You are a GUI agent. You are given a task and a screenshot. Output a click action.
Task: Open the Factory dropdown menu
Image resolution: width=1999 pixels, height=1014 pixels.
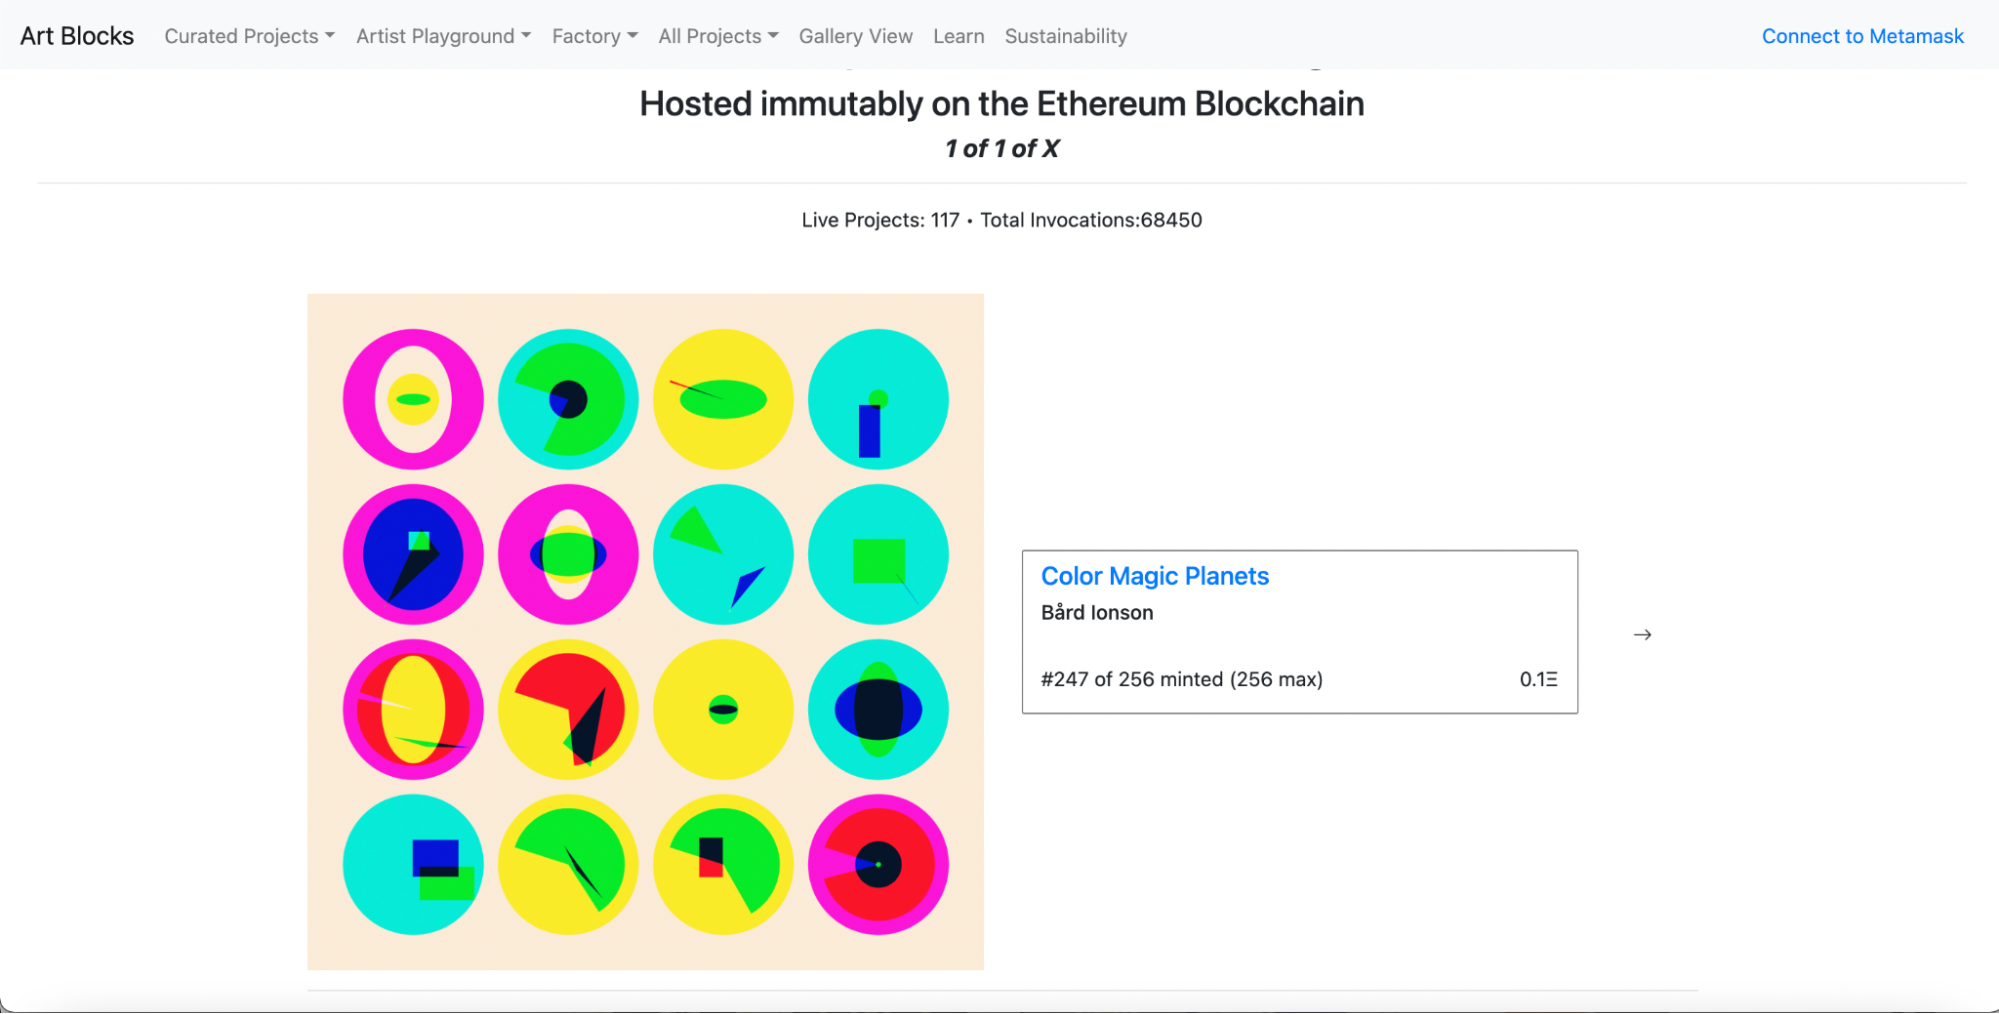tap(595, 36)
